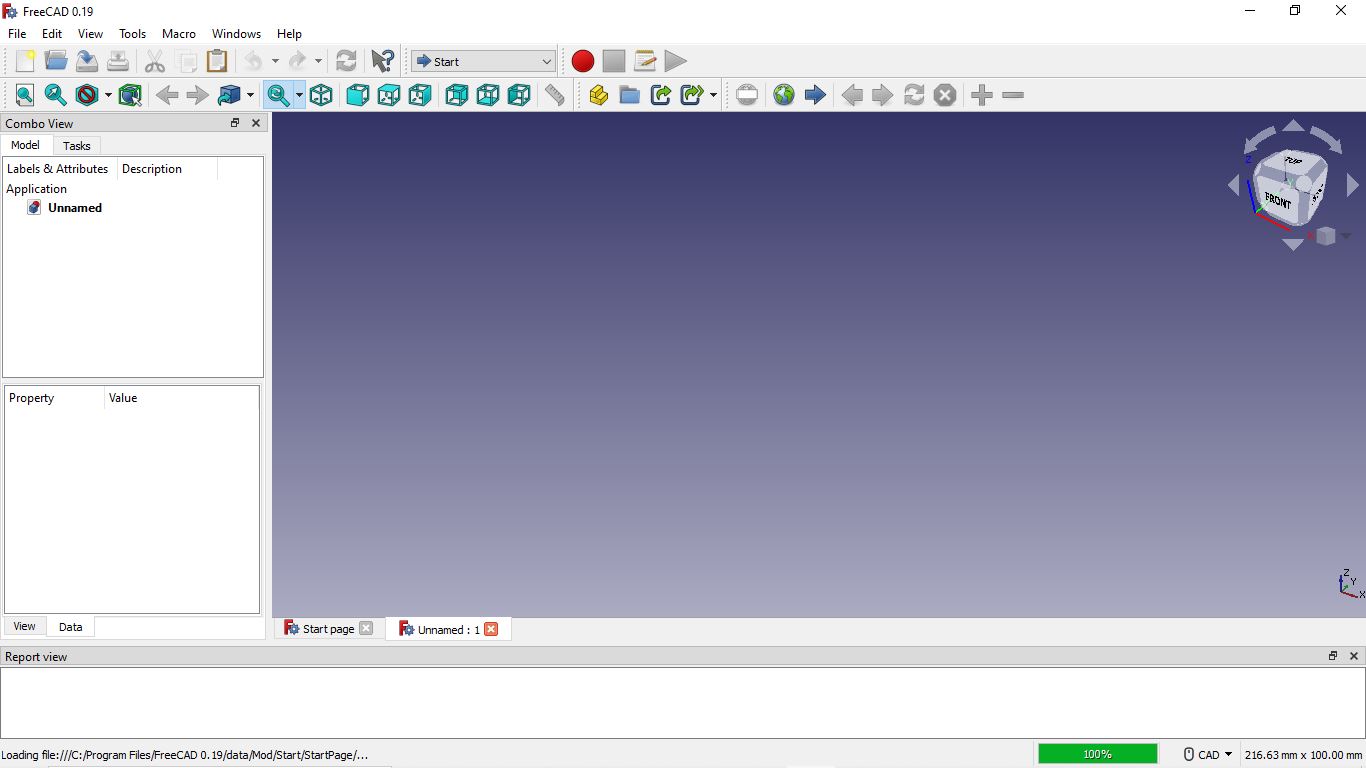Set the view to Top
Viewport: 1366px width, 768px height.
(x=389, y=95)
